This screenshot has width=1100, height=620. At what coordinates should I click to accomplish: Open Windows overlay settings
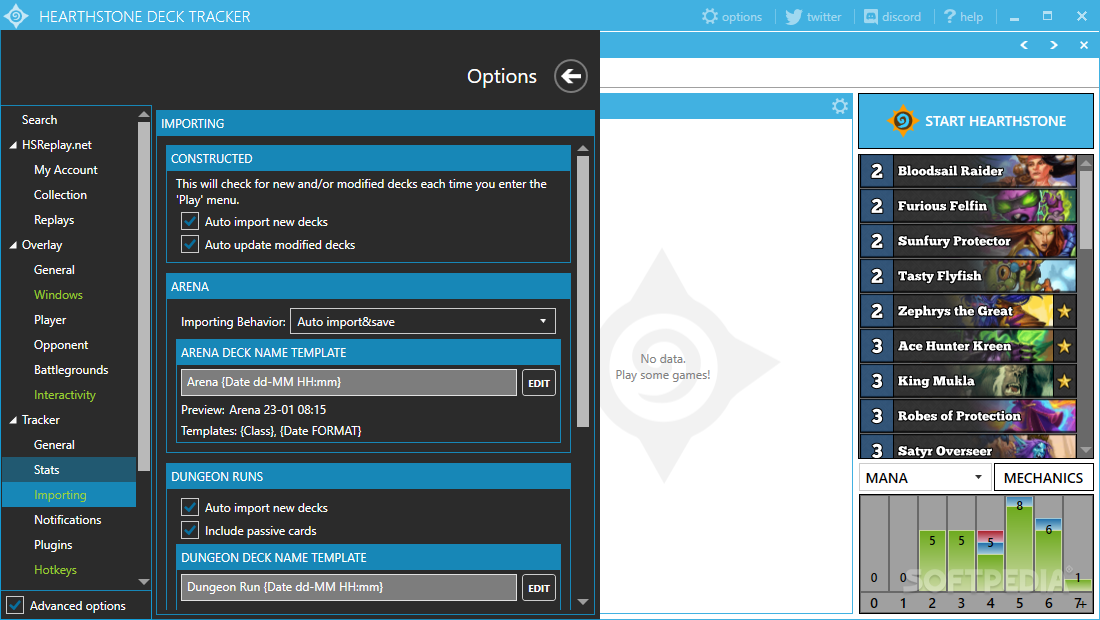[58, 295]
